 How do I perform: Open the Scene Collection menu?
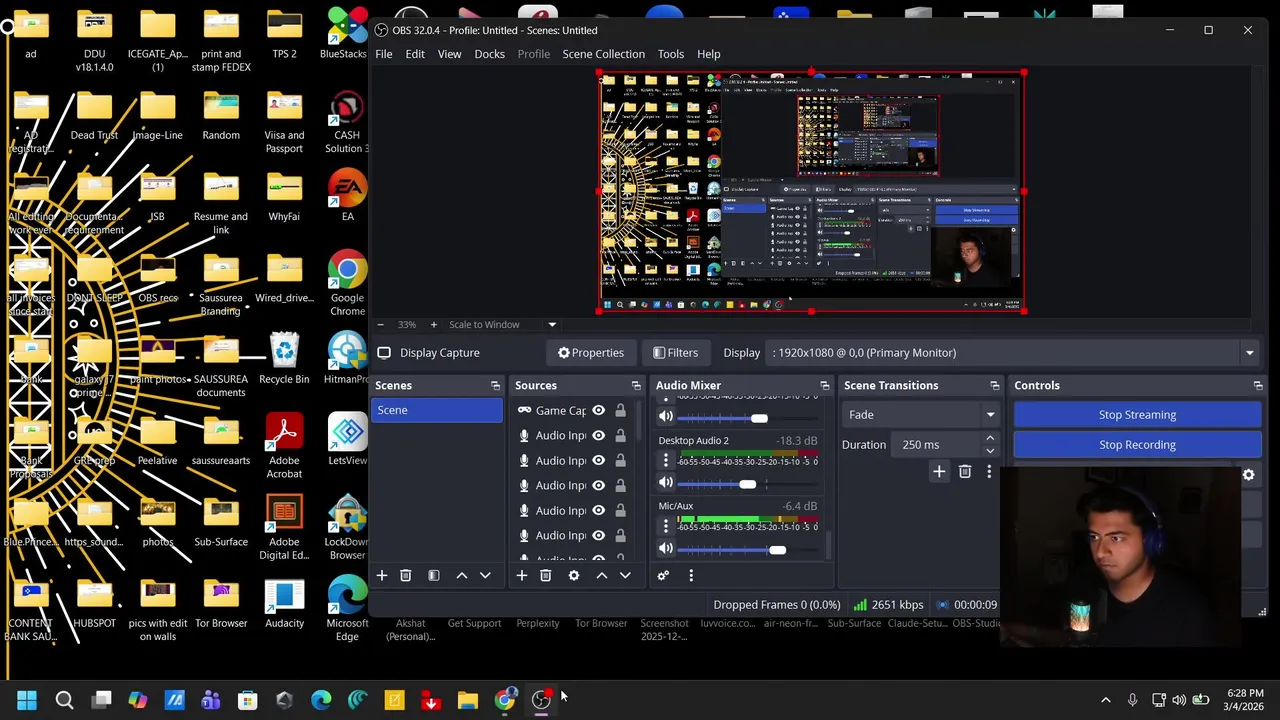click(x=604, y=54)
